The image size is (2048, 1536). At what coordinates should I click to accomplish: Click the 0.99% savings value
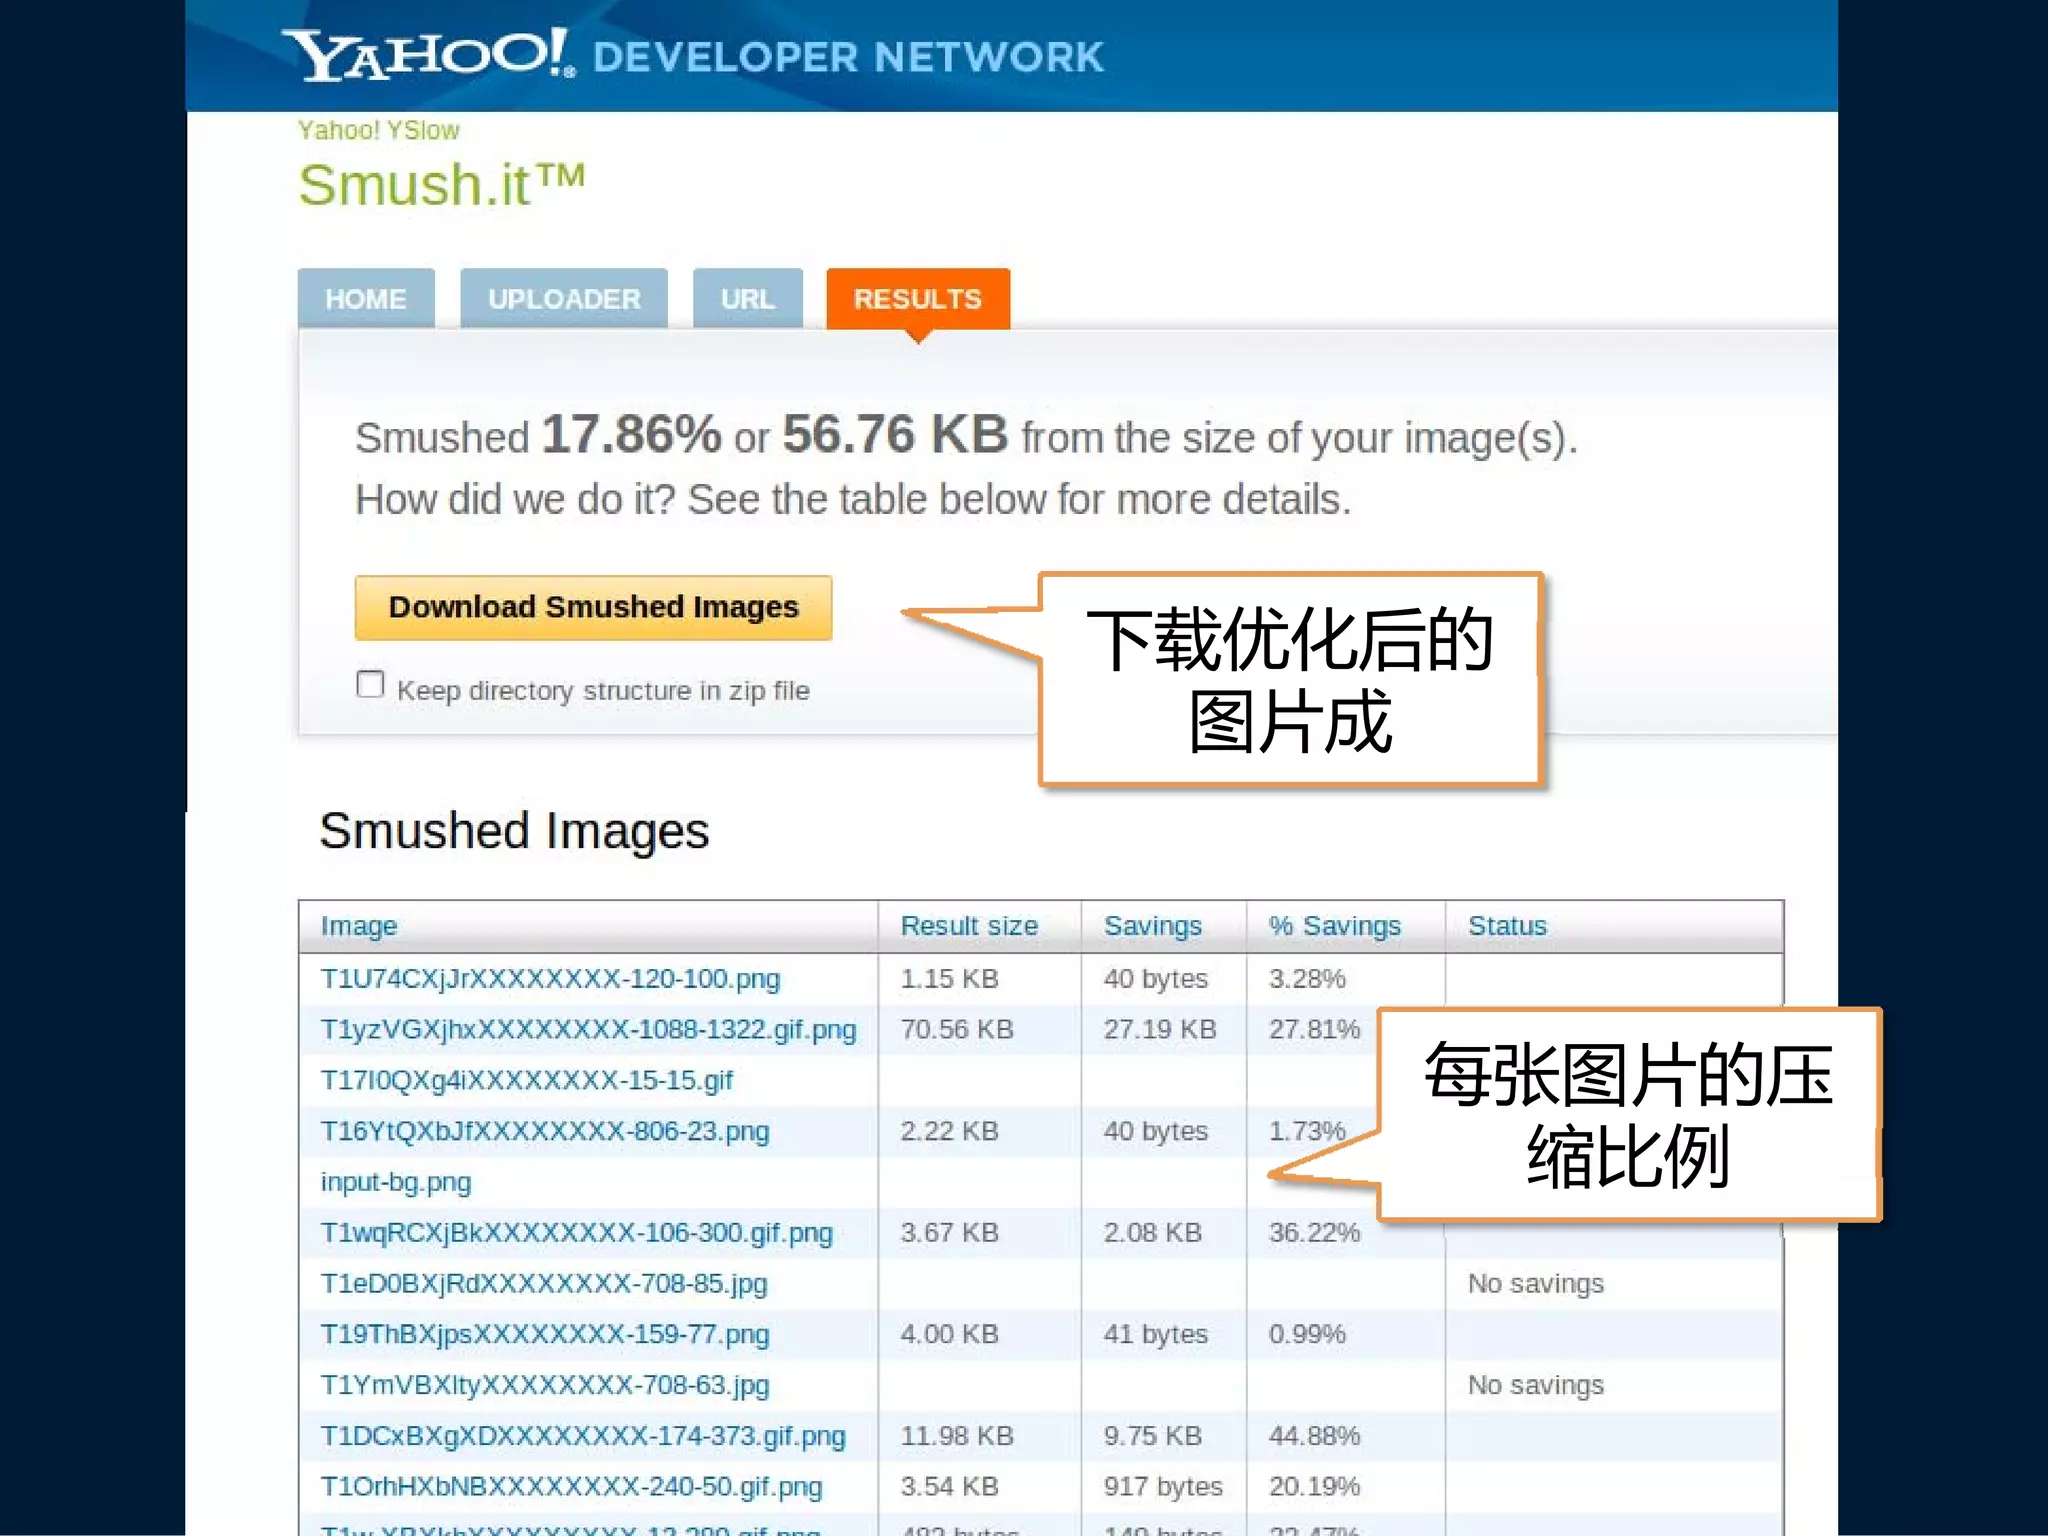click(x=1307, y=1334)
